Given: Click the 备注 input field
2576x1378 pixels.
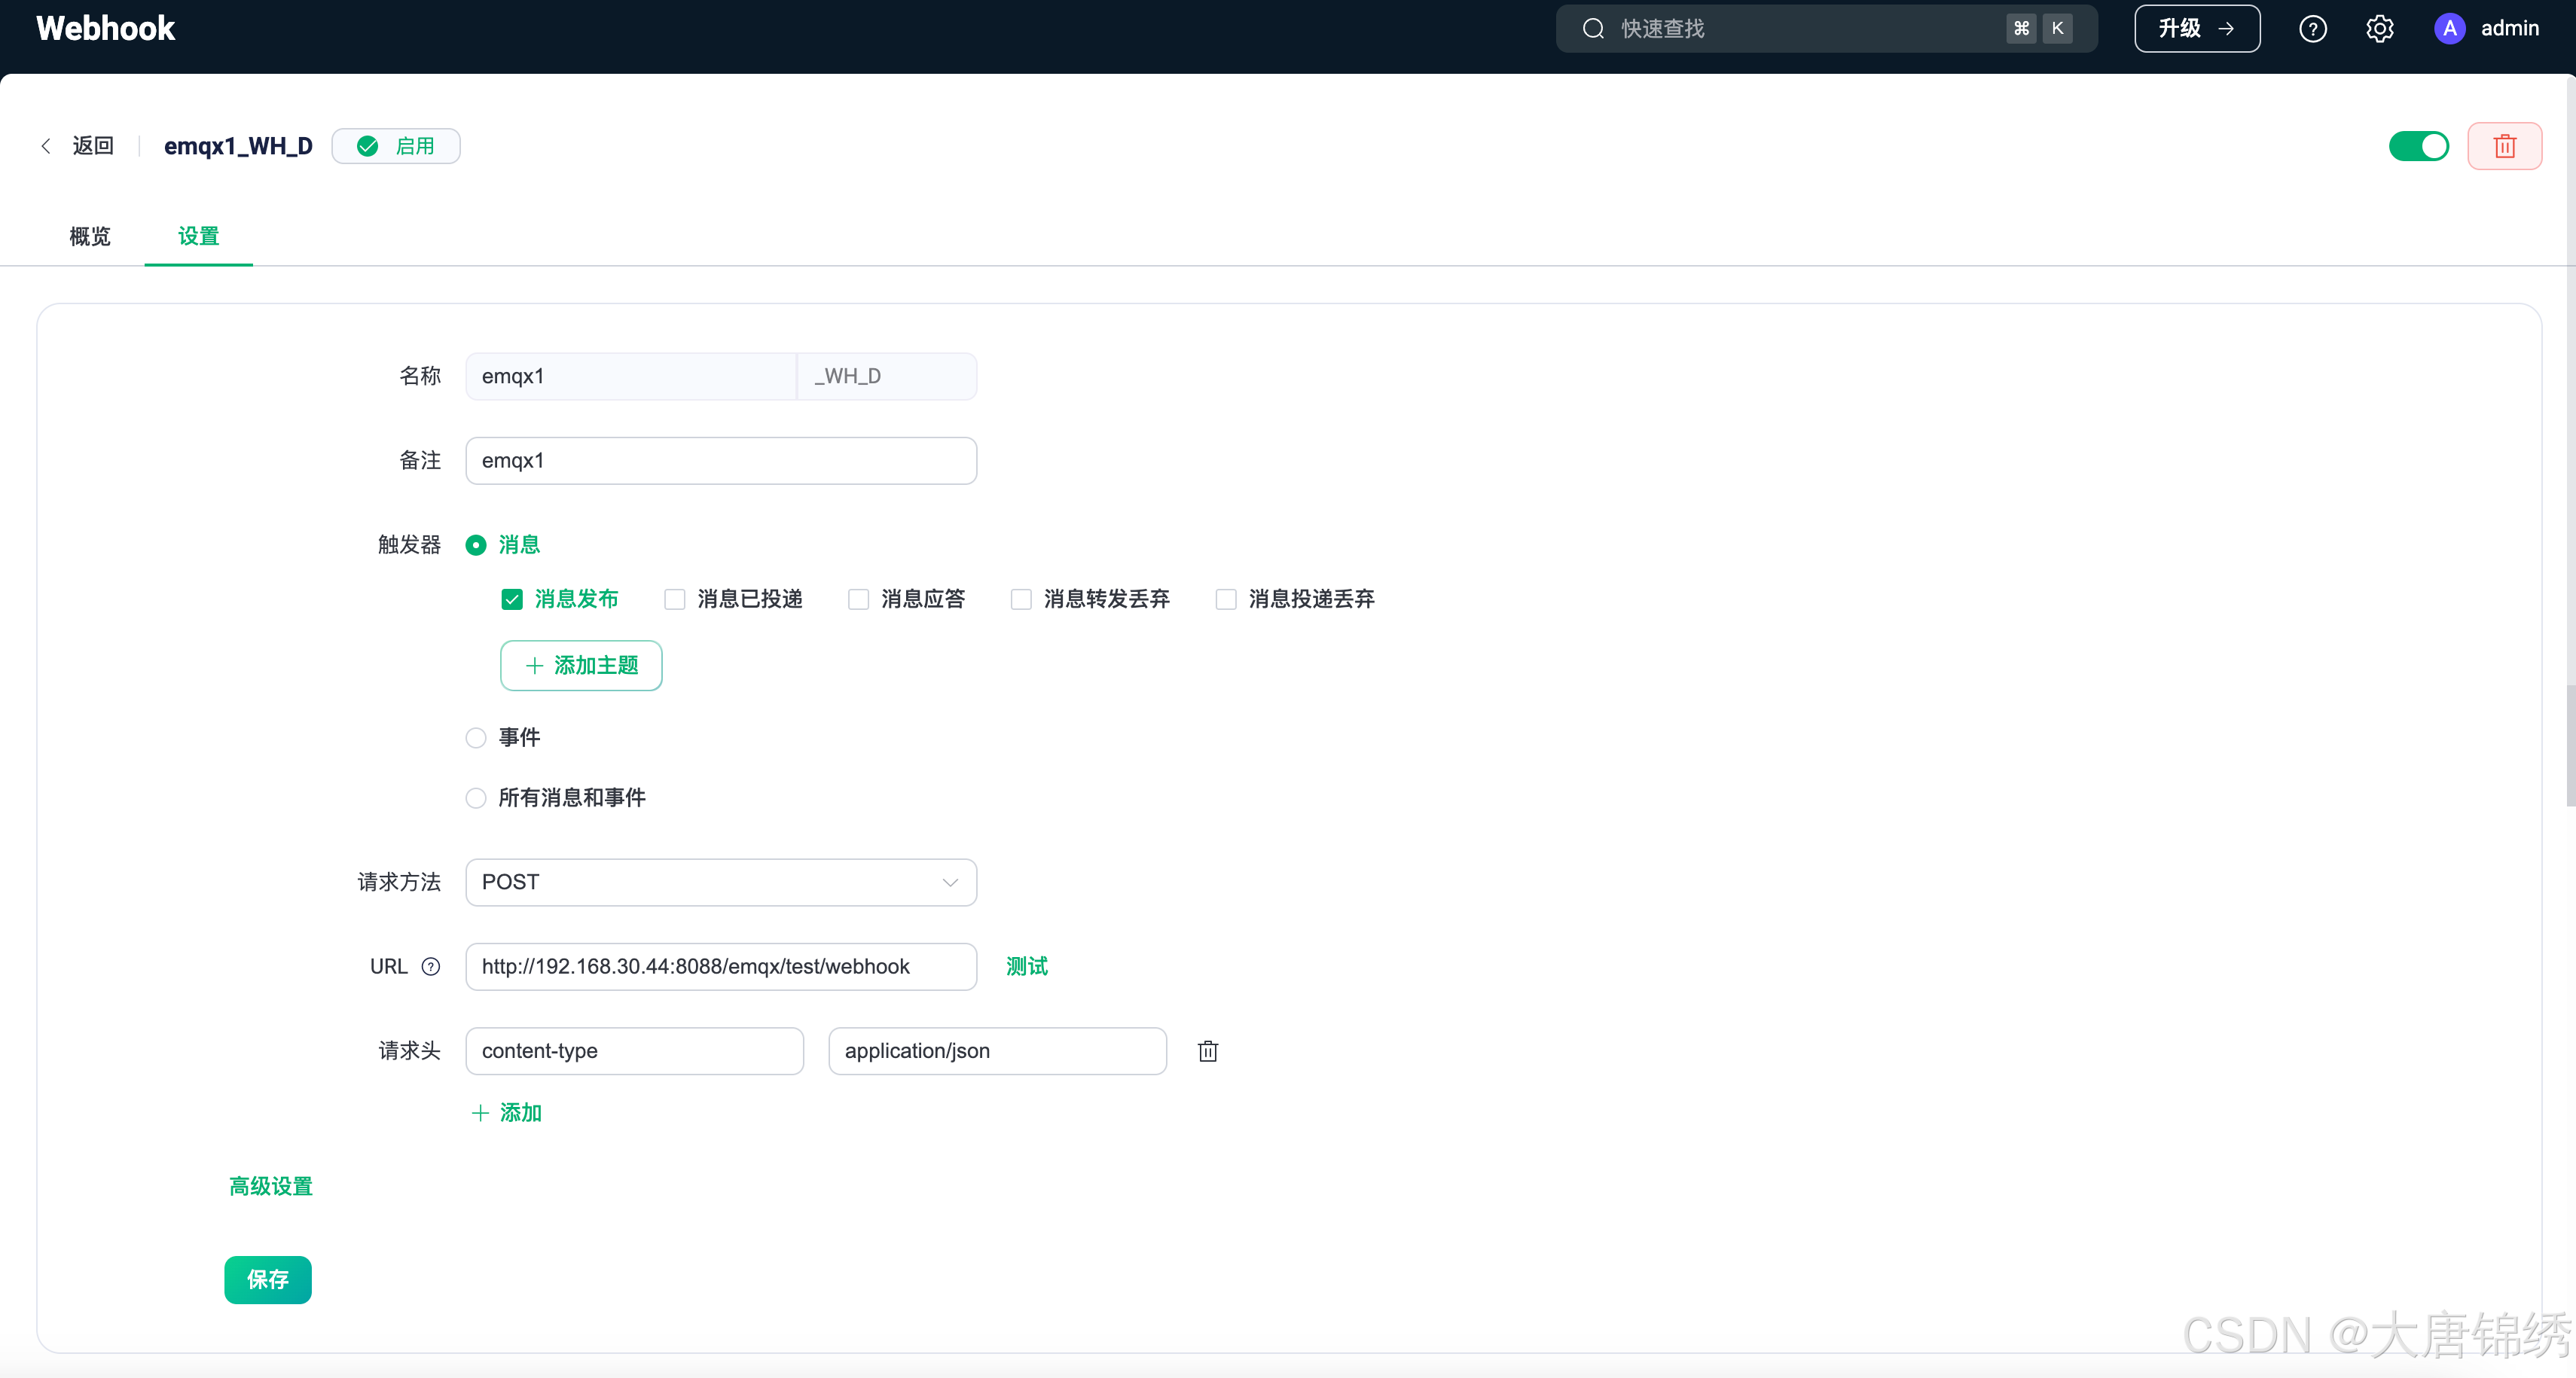Looking at the screenshot, I should [721, 461].
